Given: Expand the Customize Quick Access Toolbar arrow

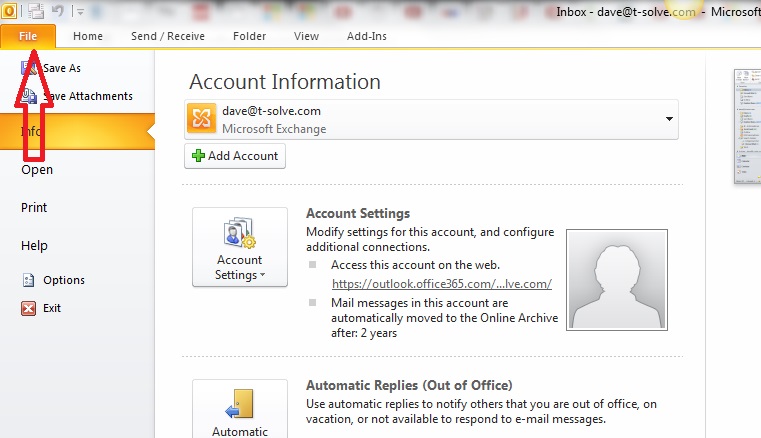Looking at the screenshot, I should coord(80,12).
